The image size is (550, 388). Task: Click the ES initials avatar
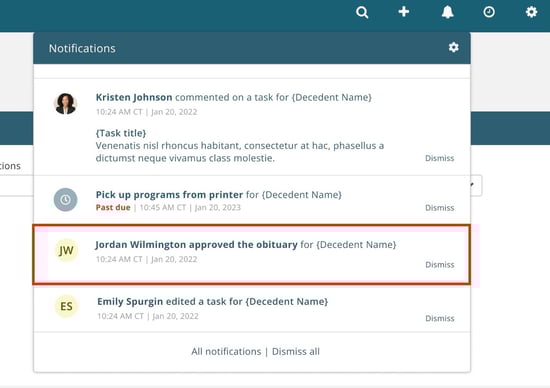(66, 306)
